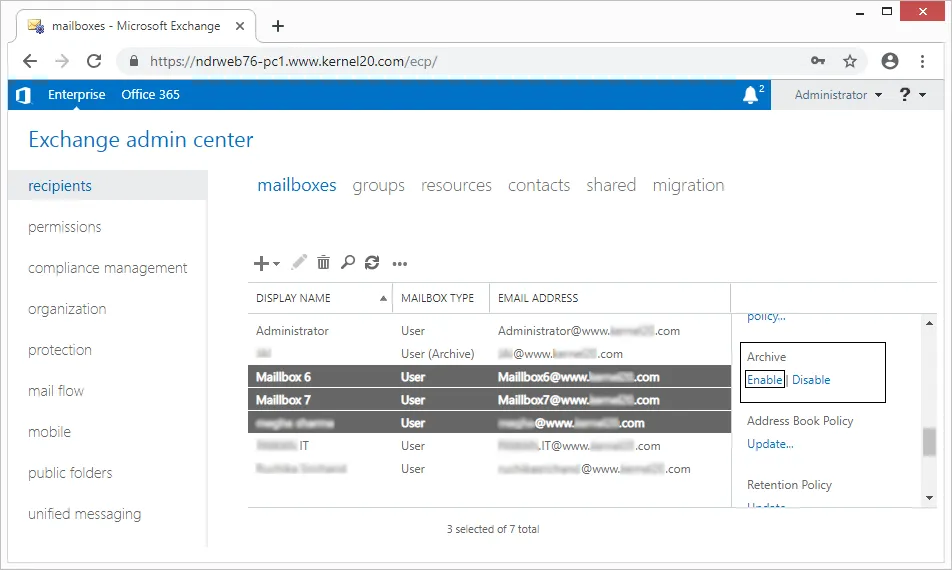Image resolution: width=952 pixels, height=570 pixels.
Task: Open the browser profile icon
Action: coord(889,61)
